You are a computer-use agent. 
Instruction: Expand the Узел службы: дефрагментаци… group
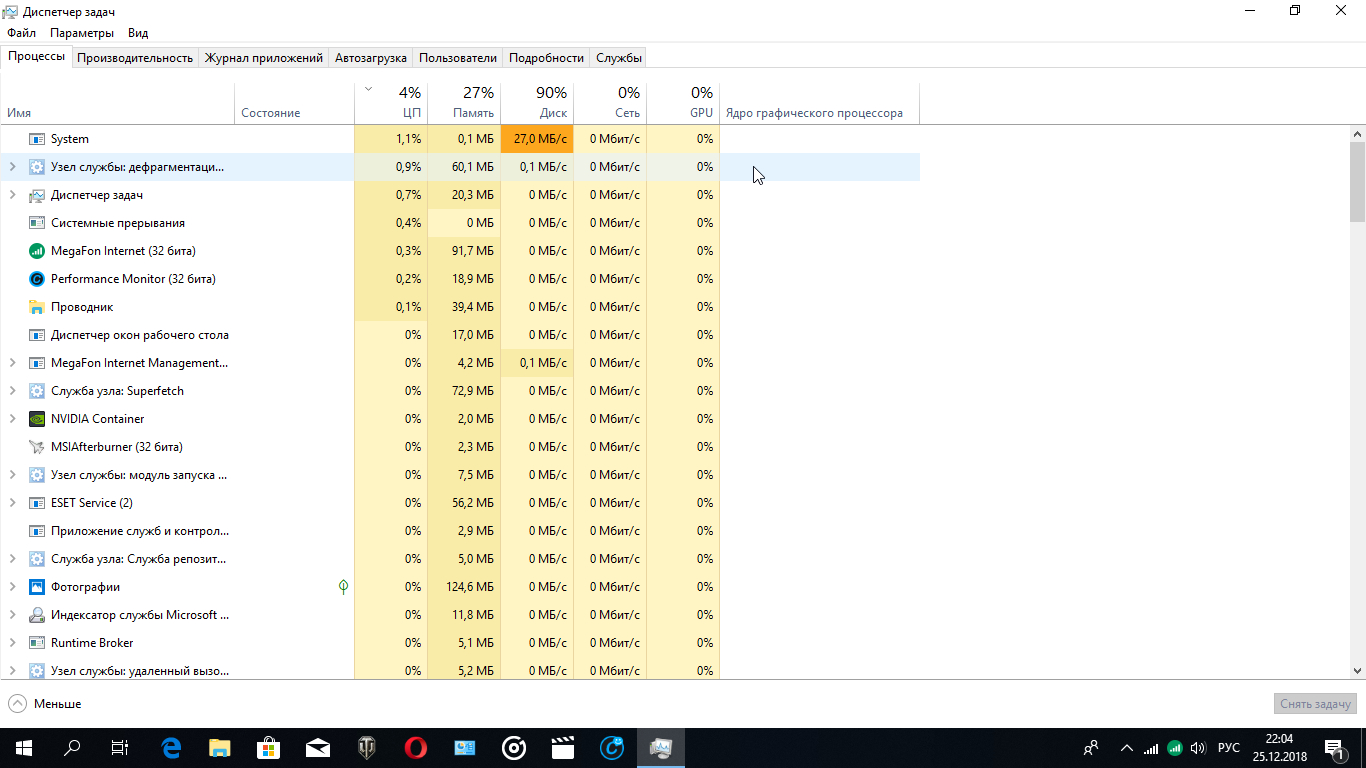[x=12, y=167]
